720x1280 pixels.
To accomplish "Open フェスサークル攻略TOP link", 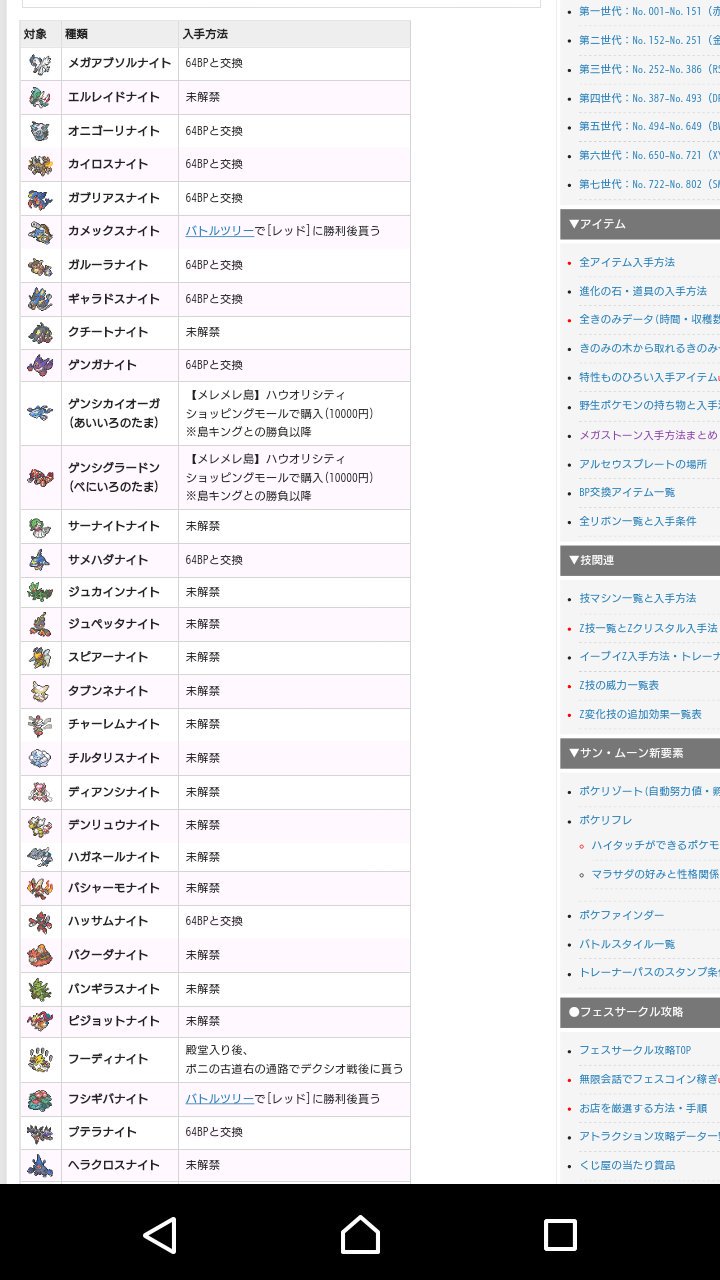I will coord(635,1050).
